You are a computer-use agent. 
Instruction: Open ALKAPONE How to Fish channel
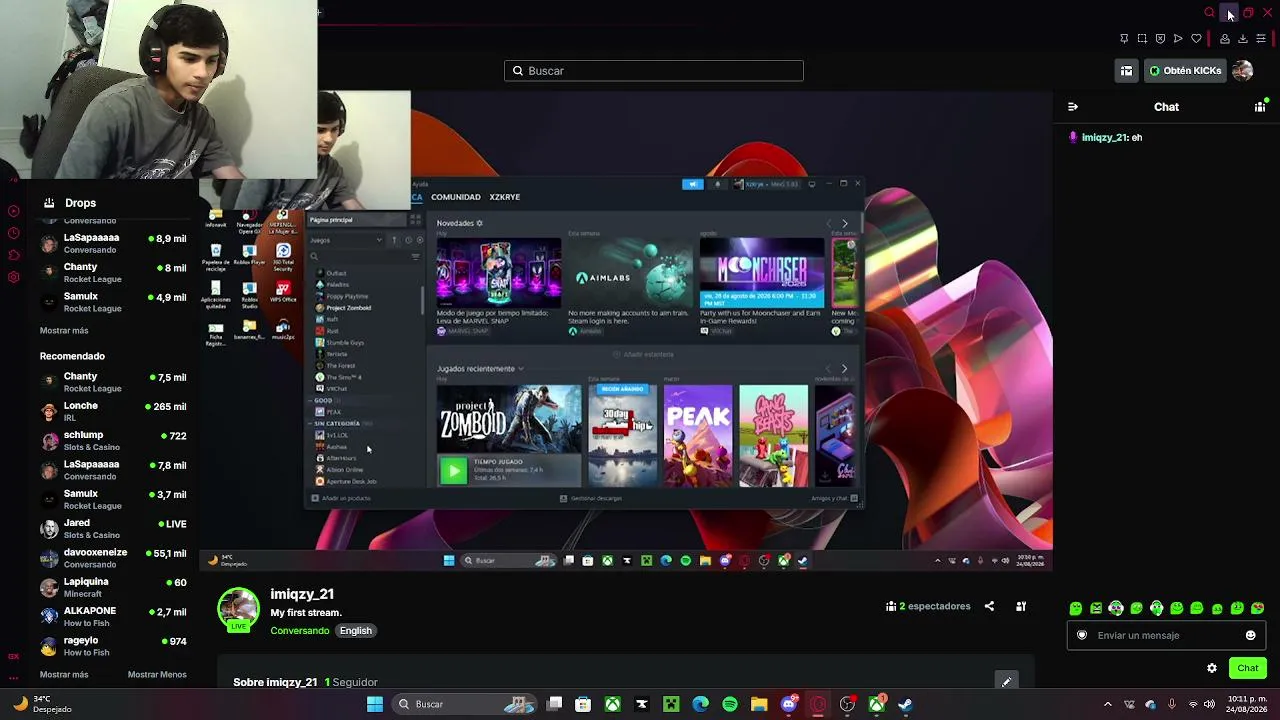pyautogui.click(x=113, y=616)
